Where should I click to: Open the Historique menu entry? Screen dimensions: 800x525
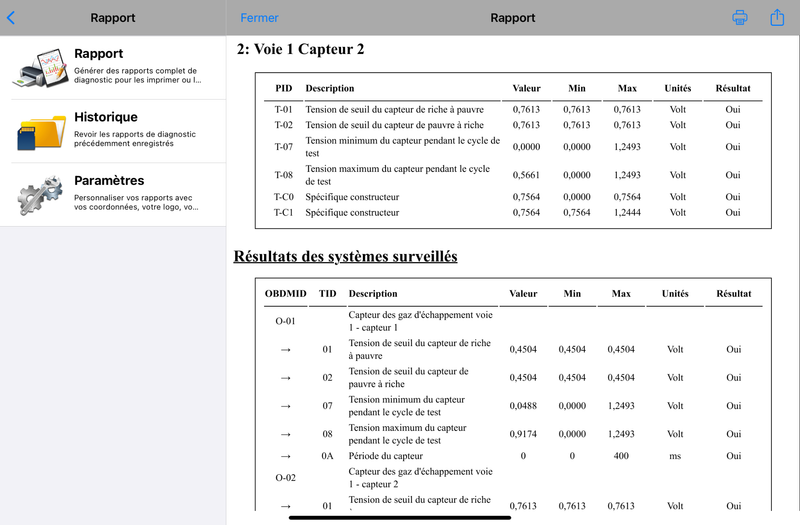tap(113, 131)
